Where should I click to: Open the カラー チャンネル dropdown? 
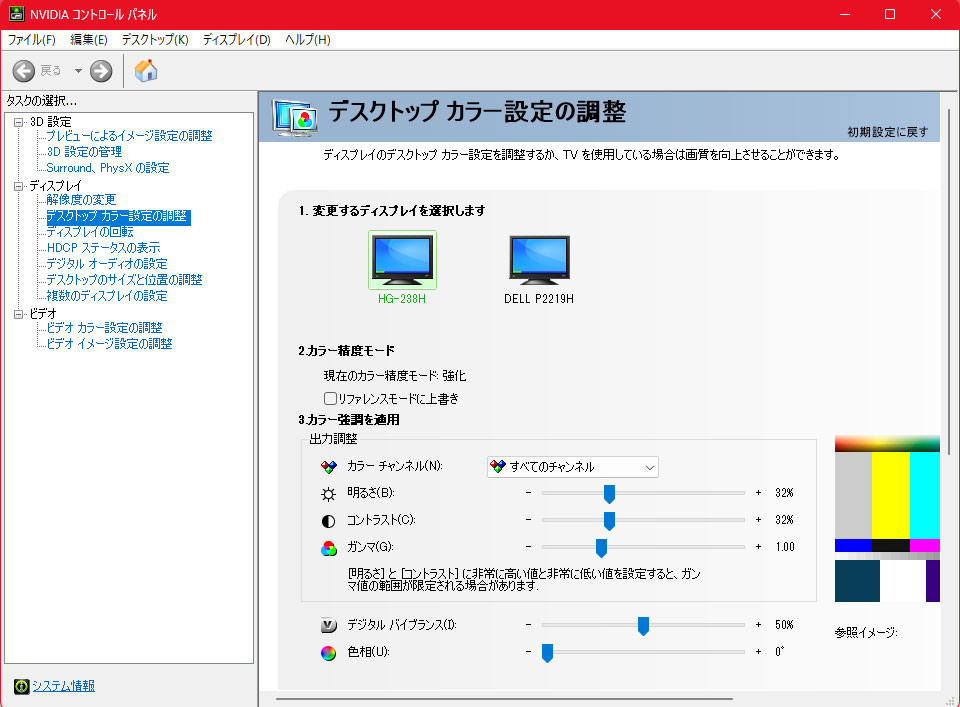[x=572, y=467]
